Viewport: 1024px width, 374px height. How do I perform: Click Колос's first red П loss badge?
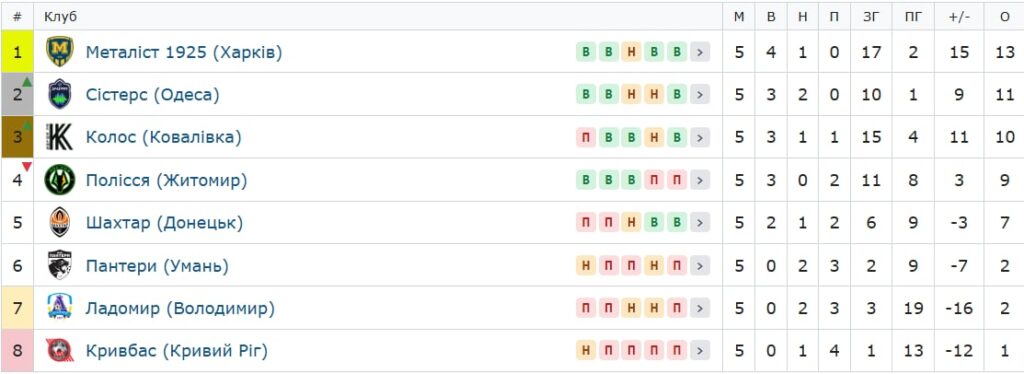point(586,138)
